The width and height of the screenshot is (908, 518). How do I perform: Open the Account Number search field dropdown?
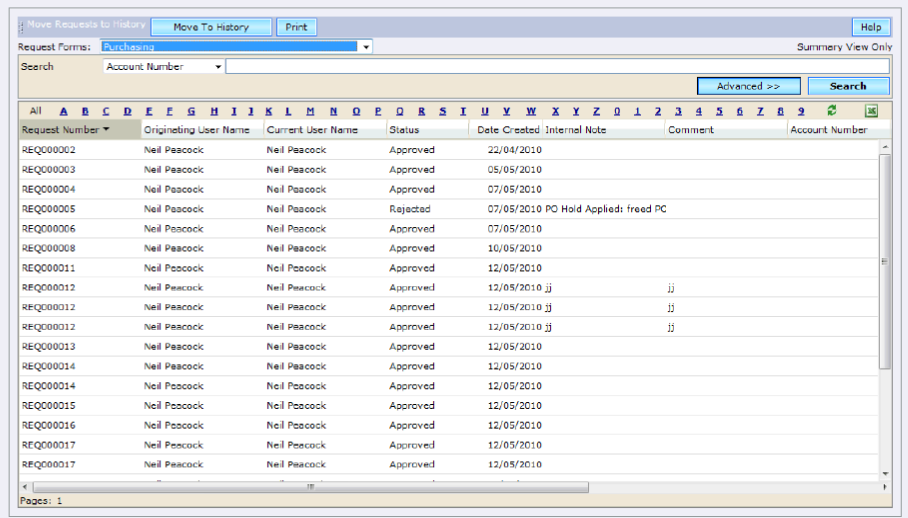click(218, 67)
